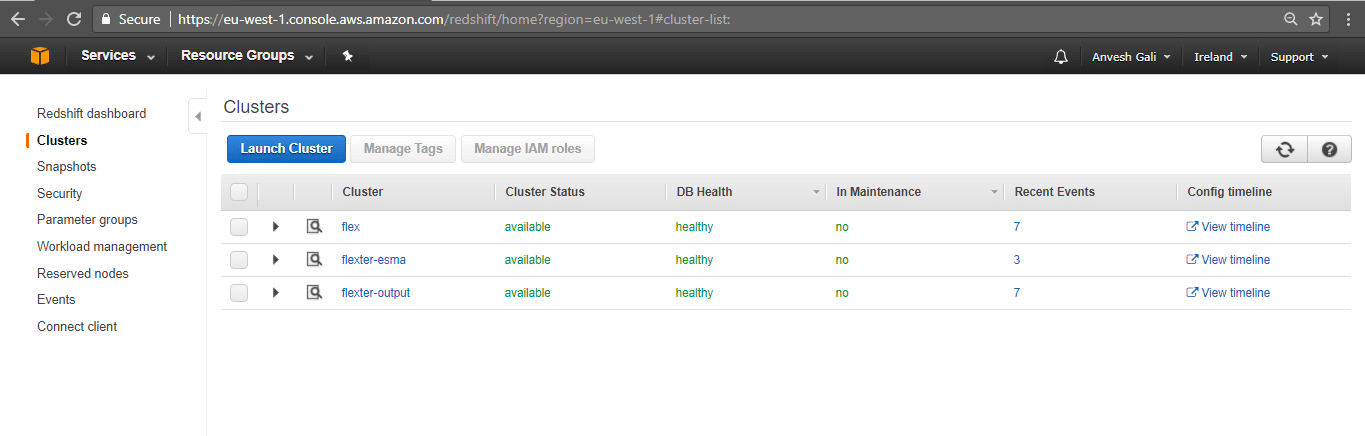1365x436 pixels.
Task: Open the 3 recent events for flexter-esma
Action: (x=1017, y=260)
